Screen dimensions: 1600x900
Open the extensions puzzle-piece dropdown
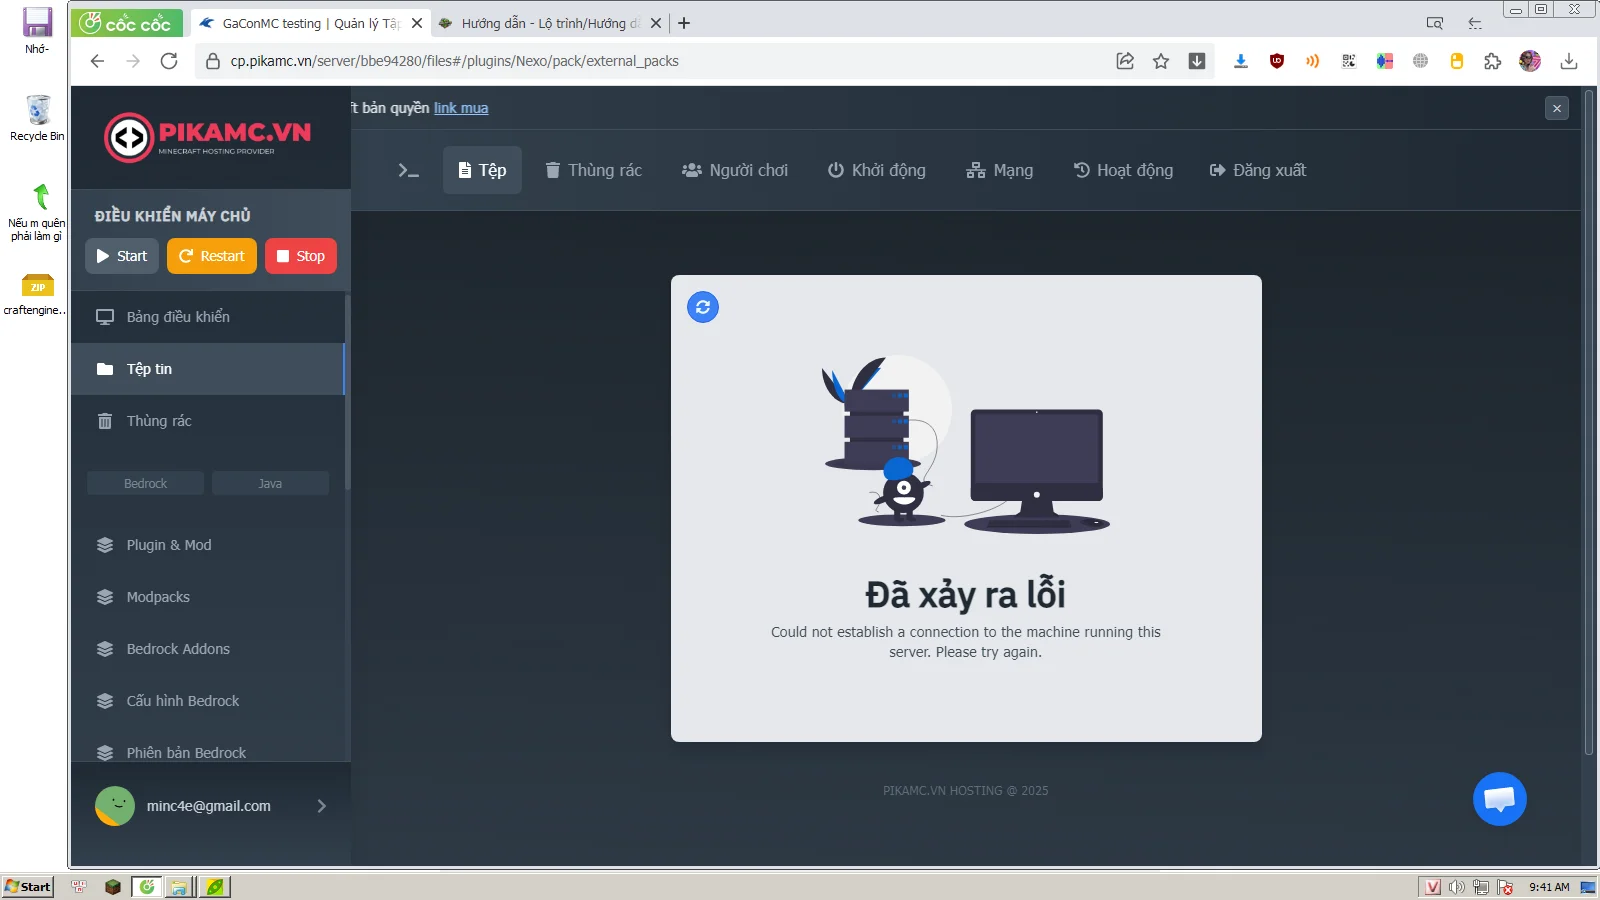click(1494, 61)
